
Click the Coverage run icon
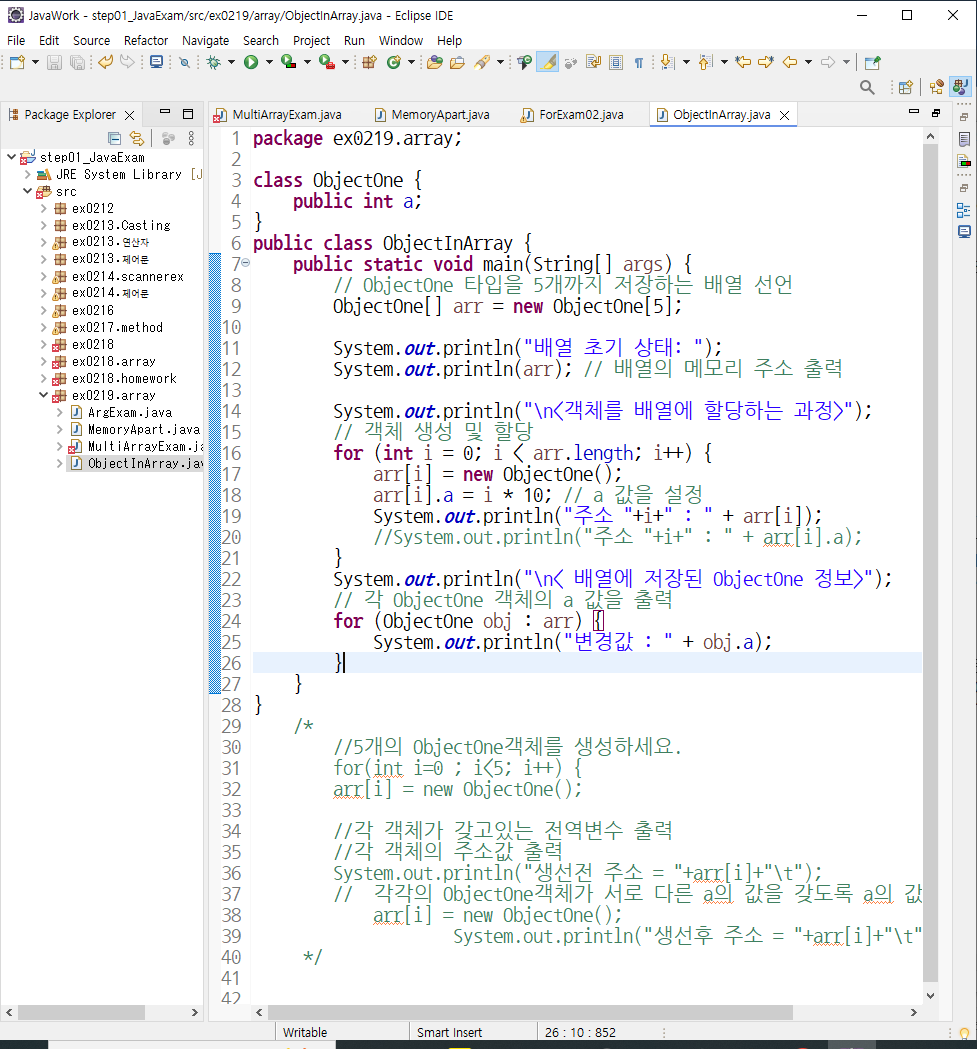[288, 62]
